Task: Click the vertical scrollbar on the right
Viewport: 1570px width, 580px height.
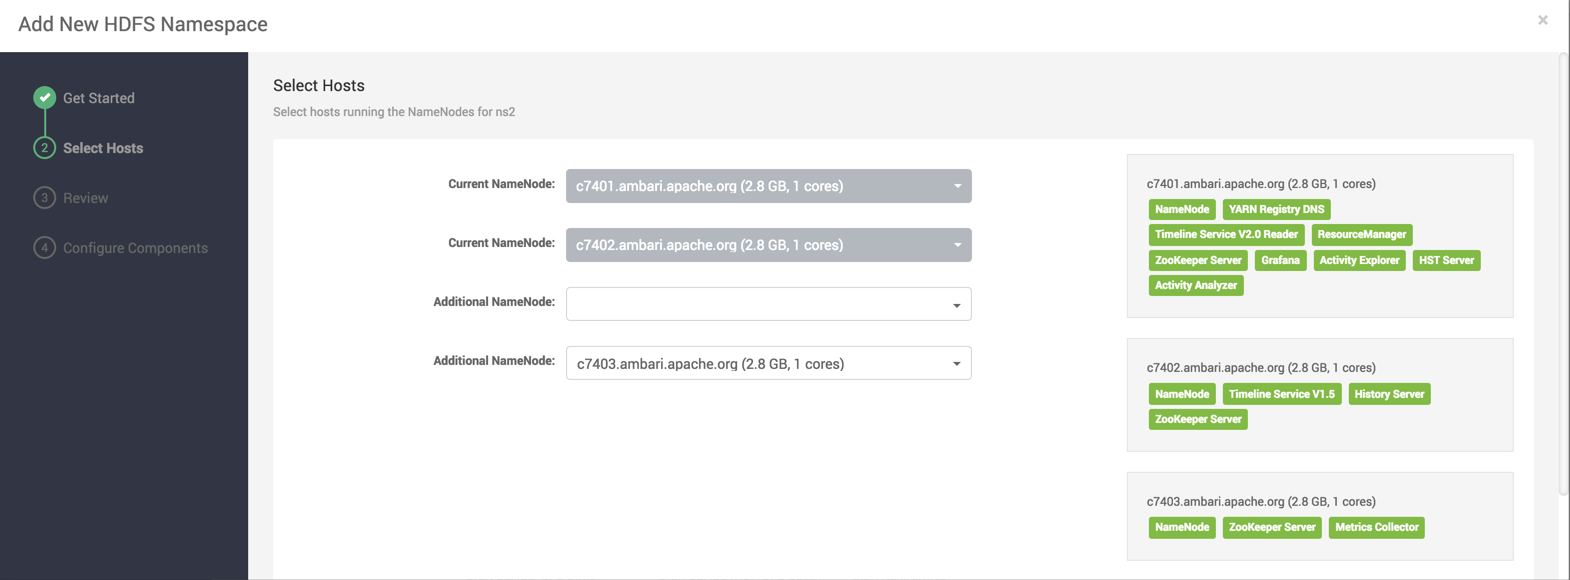Action: (x=1563, y=275)
